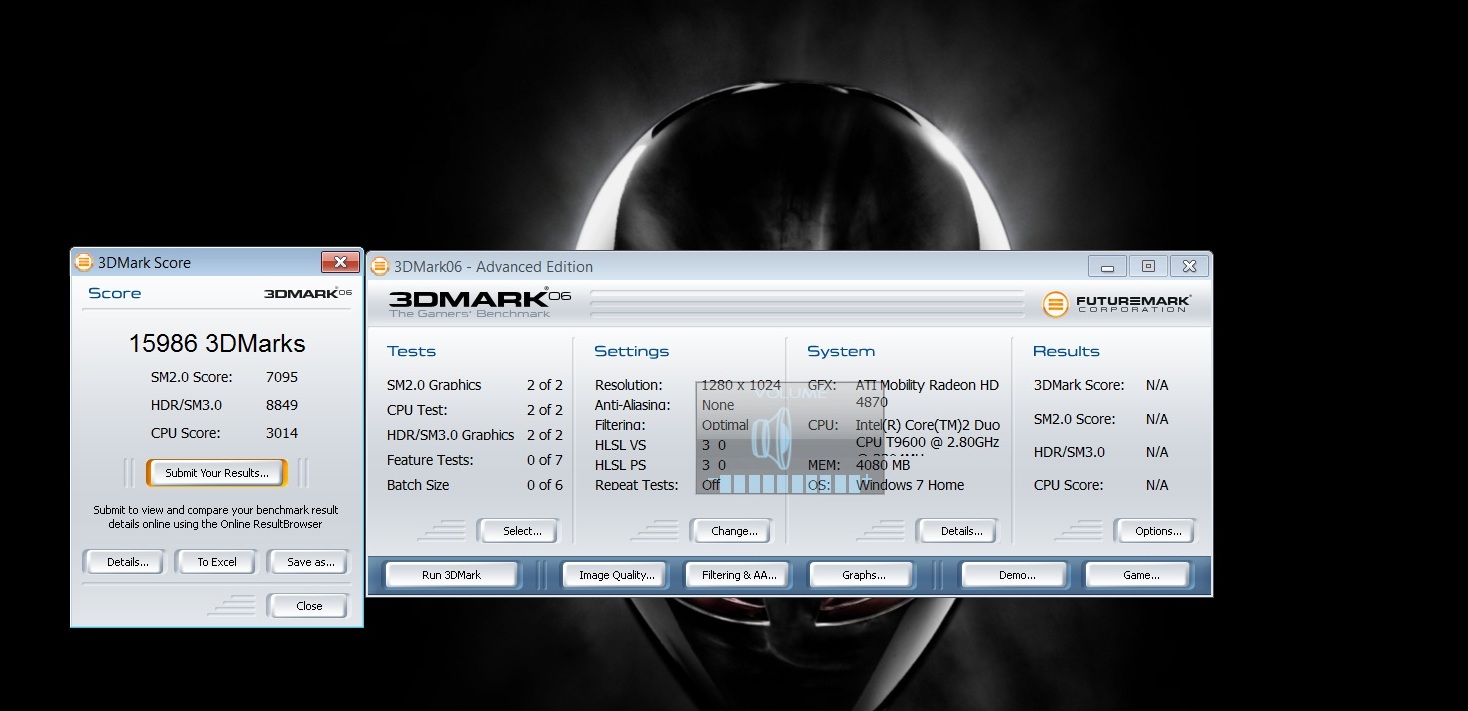Image resolution: width=1468 pixels, height=711 pixels.
Task: Start benchmark with Run 3DMark
Action: click(x=451, y=575)
